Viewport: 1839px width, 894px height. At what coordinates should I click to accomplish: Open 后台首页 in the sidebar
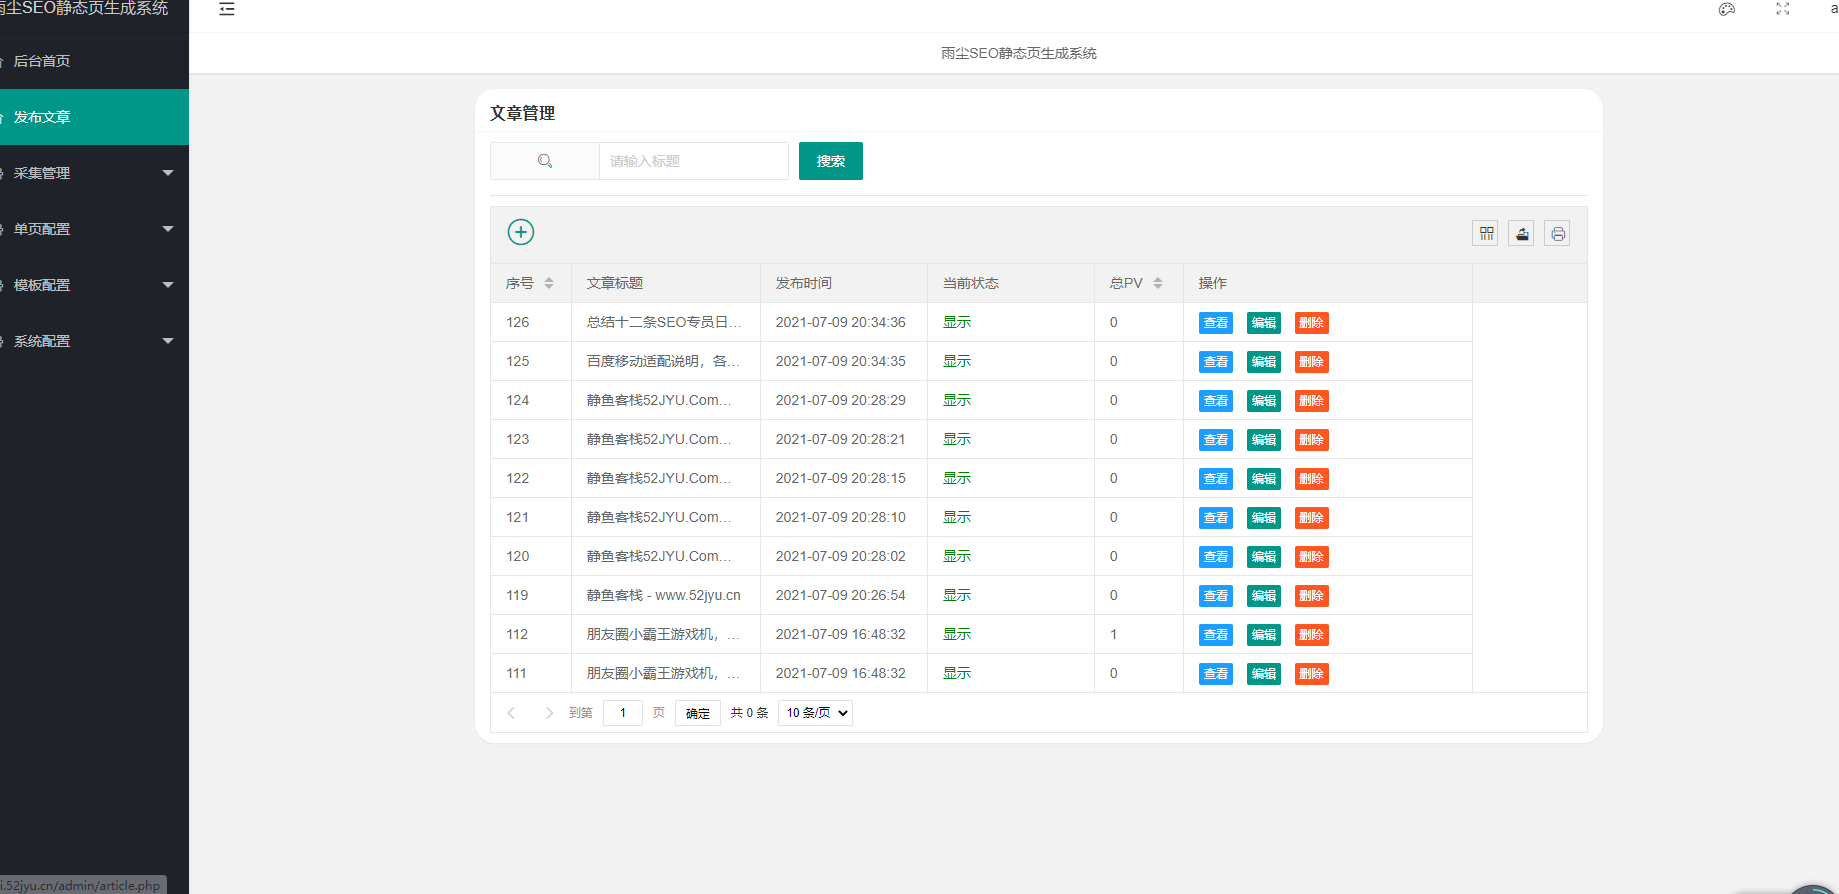pyautogui.click(x=42, y=61)
